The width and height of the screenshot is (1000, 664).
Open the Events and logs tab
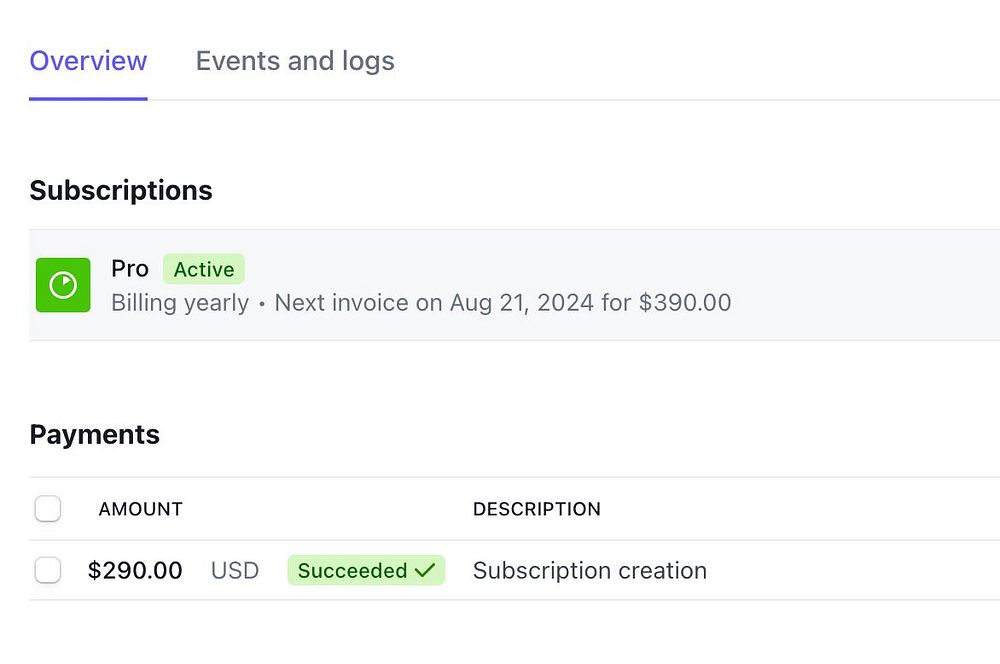(x=295, y=61)
